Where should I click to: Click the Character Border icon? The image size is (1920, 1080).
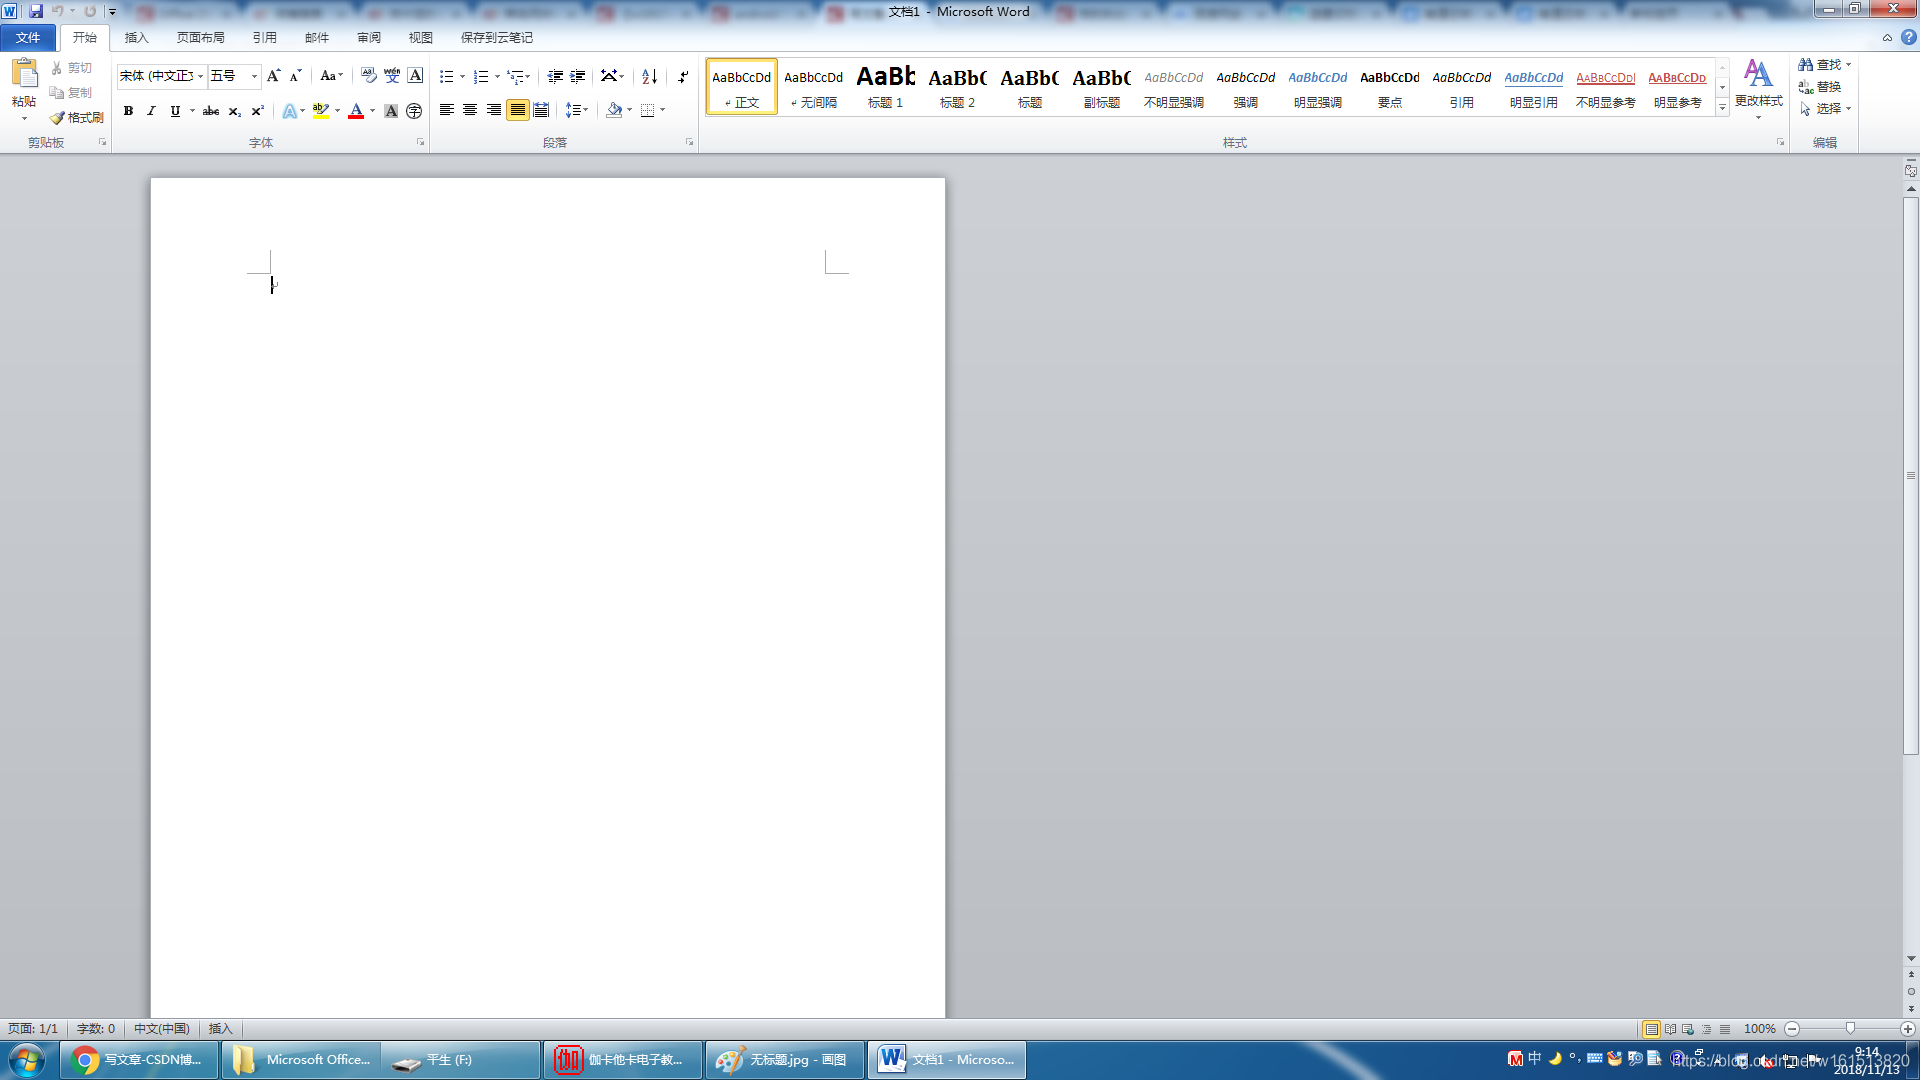(x=415, y=76)
